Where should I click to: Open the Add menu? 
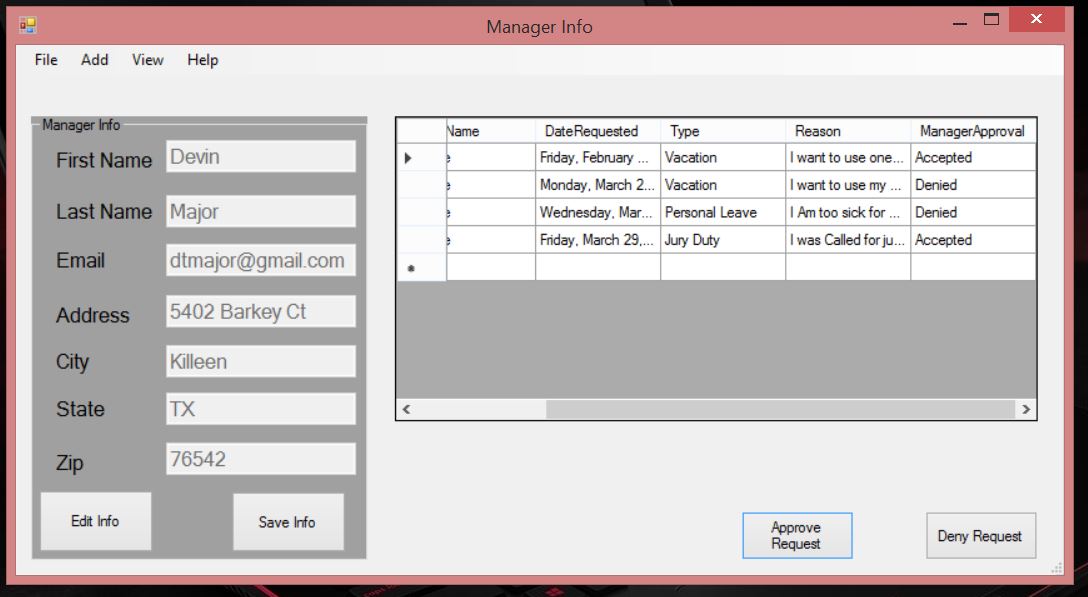95,60
